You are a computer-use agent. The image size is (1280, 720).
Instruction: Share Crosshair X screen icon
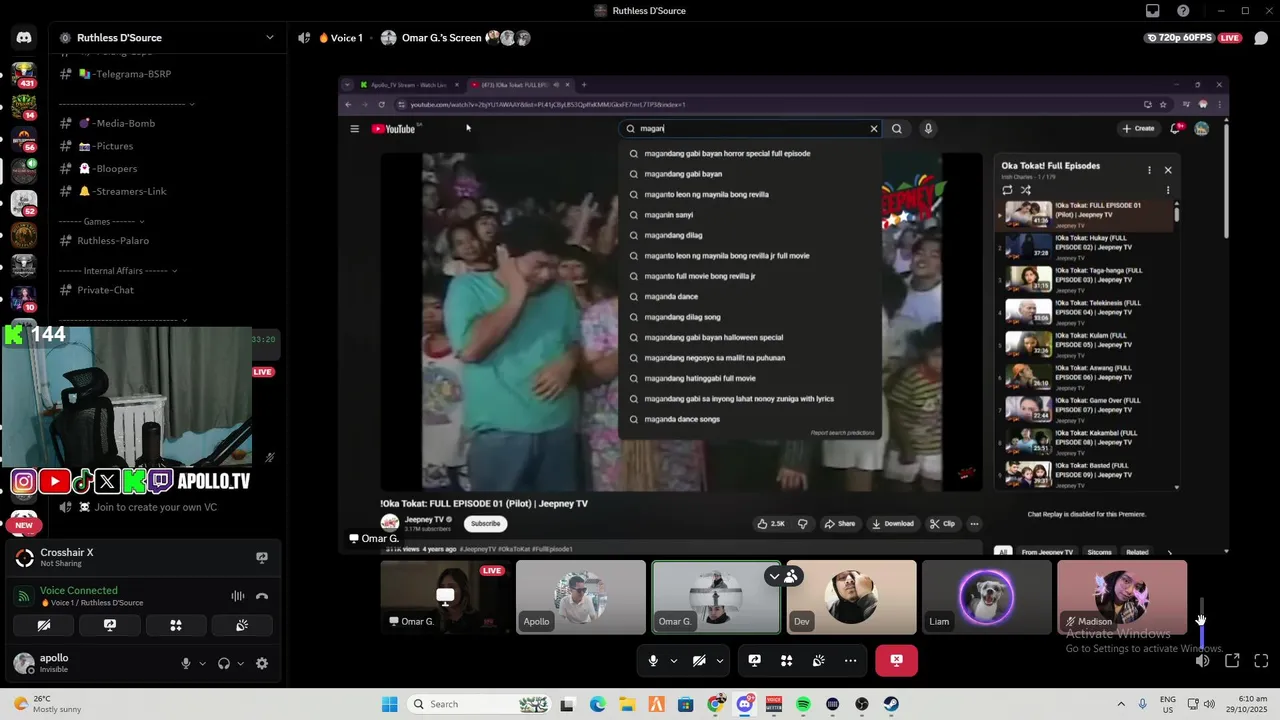click(262, 558)
